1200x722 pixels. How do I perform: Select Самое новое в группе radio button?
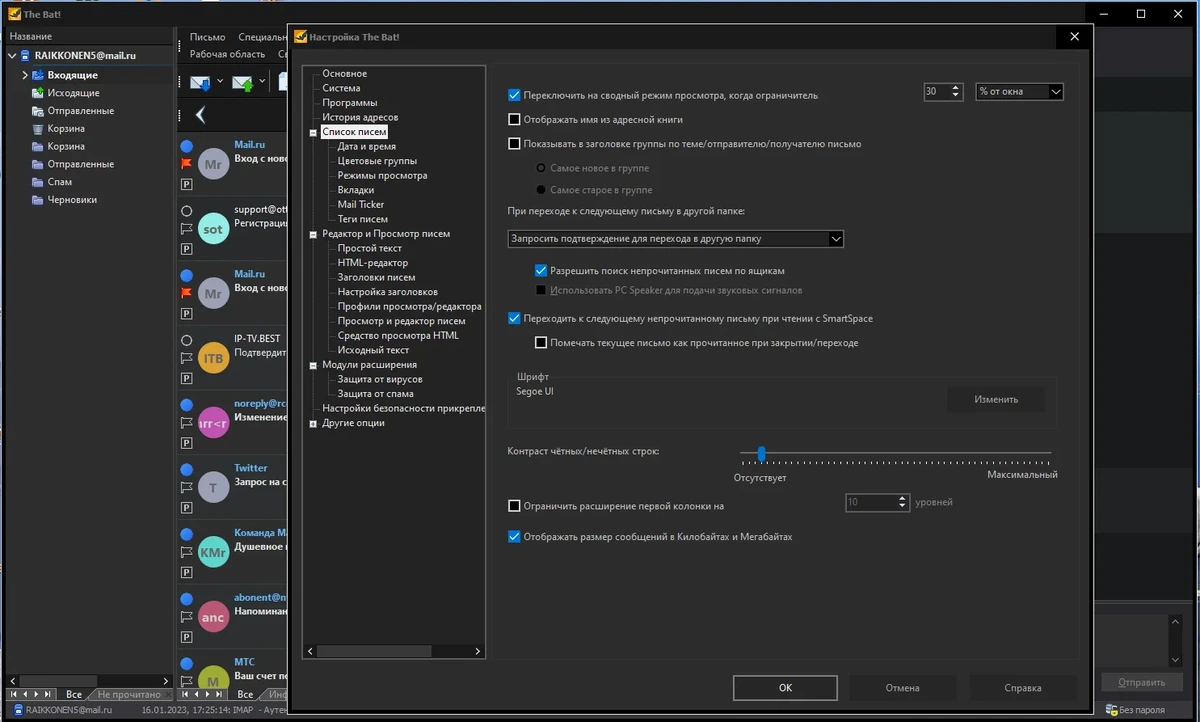pos(542,168)
